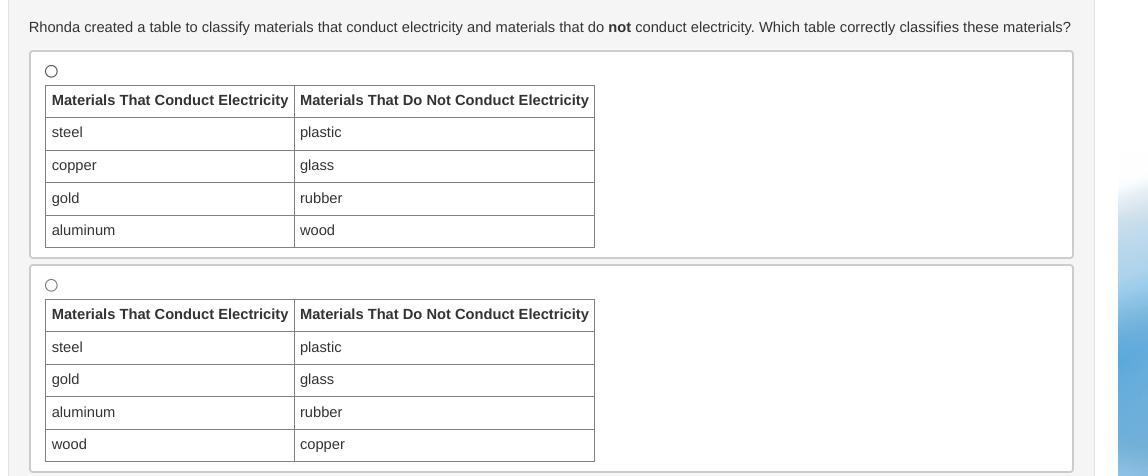1148x476 pixels.
Task: Click the bold word "not" in the question
Action: point(619,28)
